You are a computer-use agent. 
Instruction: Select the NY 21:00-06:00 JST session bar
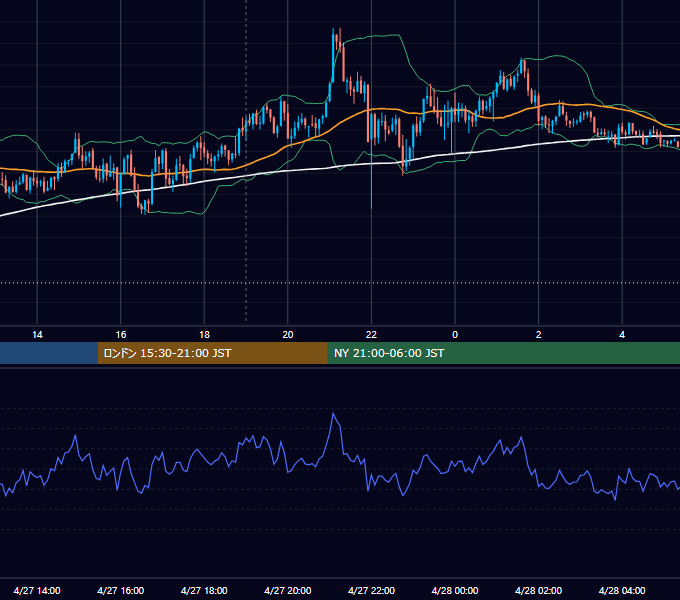coord(503,353)
